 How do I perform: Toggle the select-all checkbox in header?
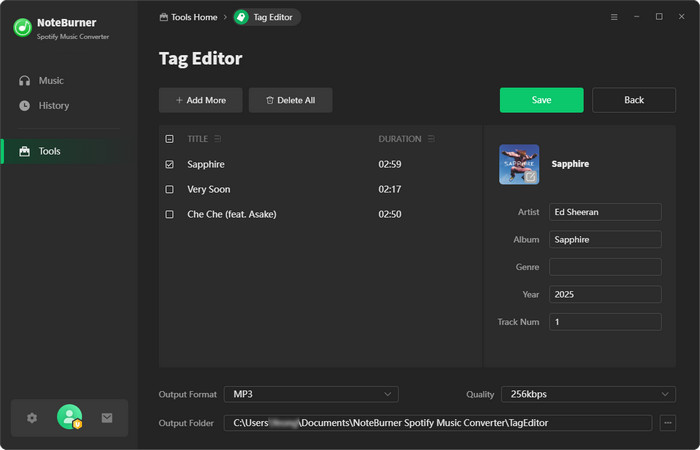pos(170,139)
